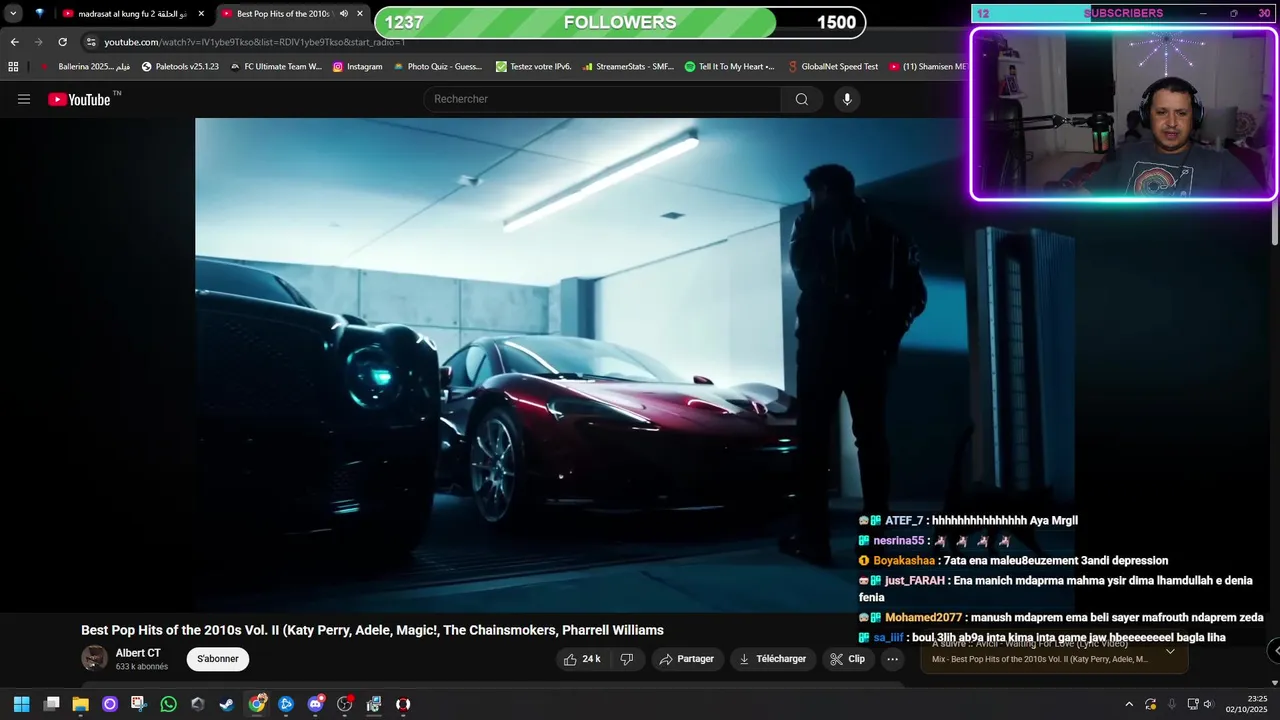Switch to the first pinned diamond tab
Viewport: 1280px width, 720px height.
(39, 14)
